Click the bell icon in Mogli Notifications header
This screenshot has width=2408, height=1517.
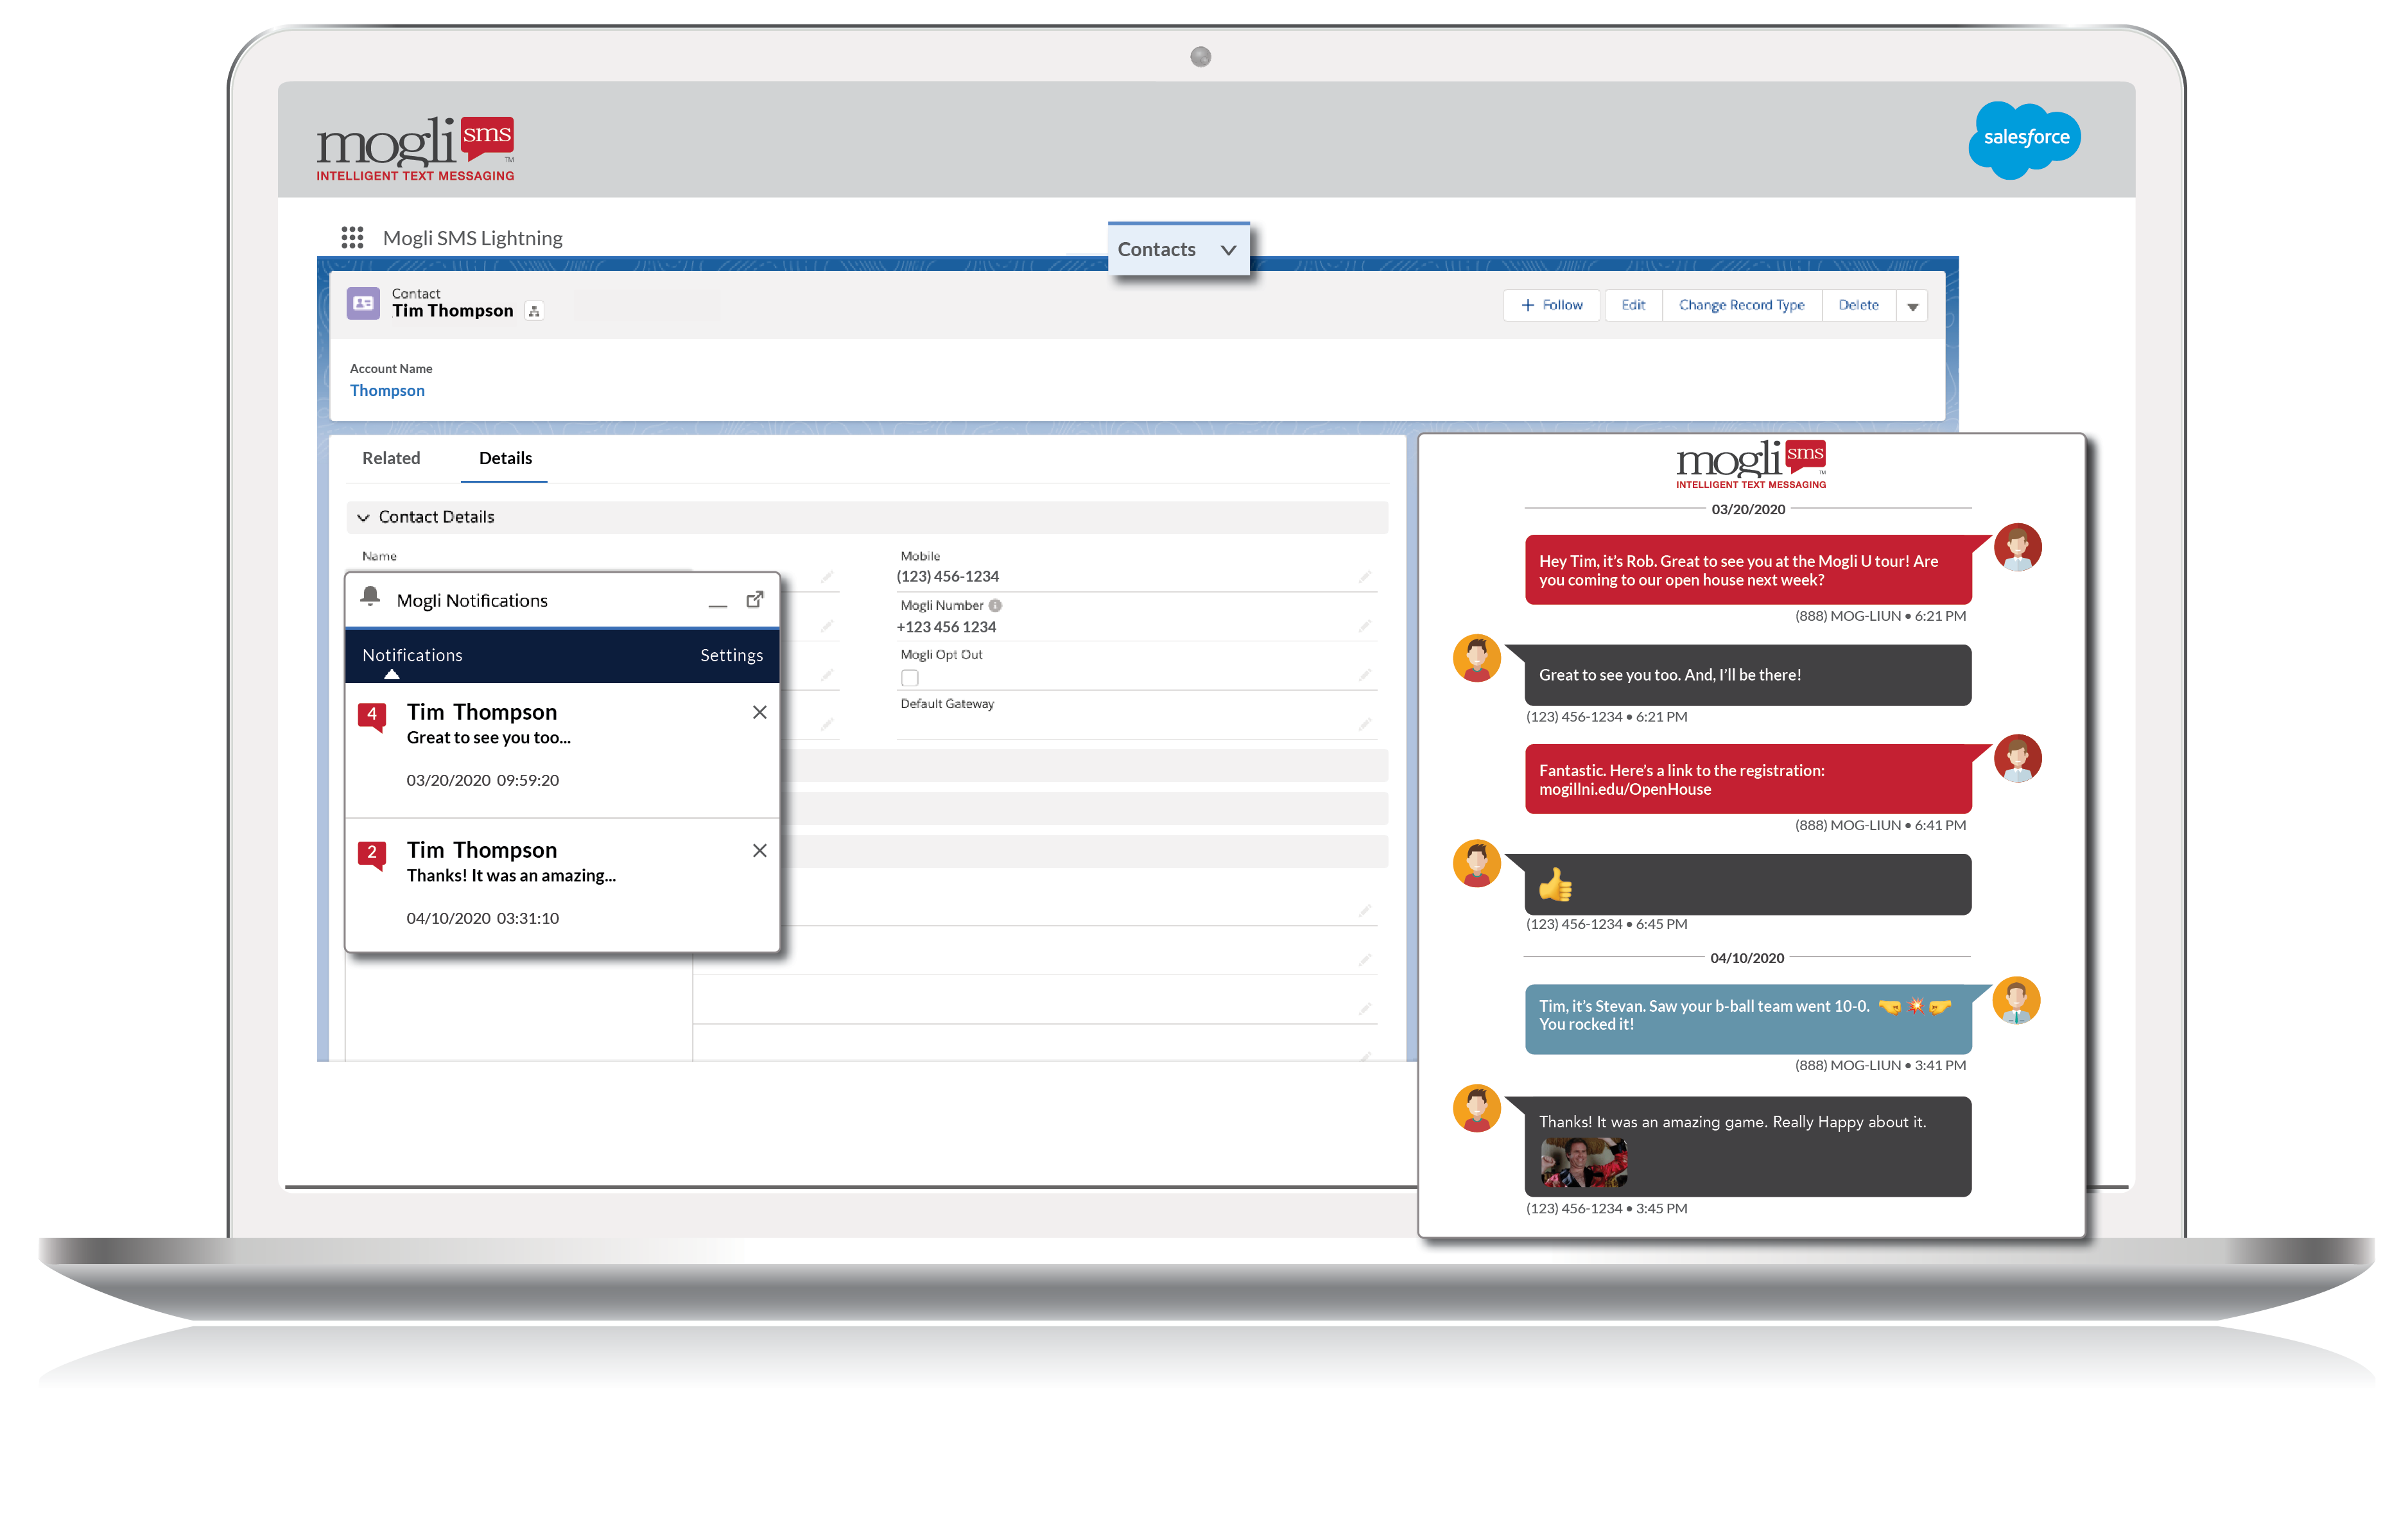pyautogui.click(x=372, y=598)
